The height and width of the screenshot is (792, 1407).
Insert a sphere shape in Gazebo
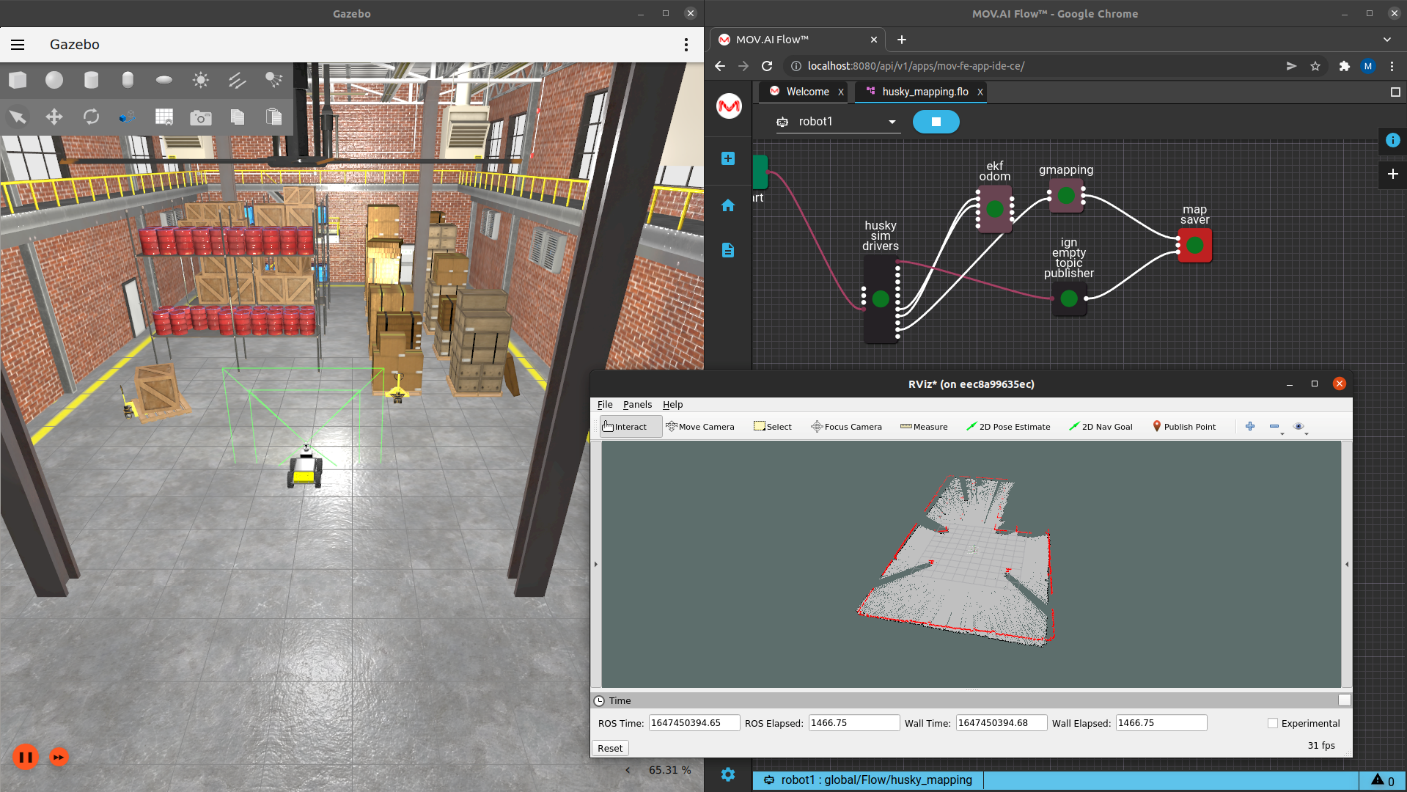click(x=54, y=80)
